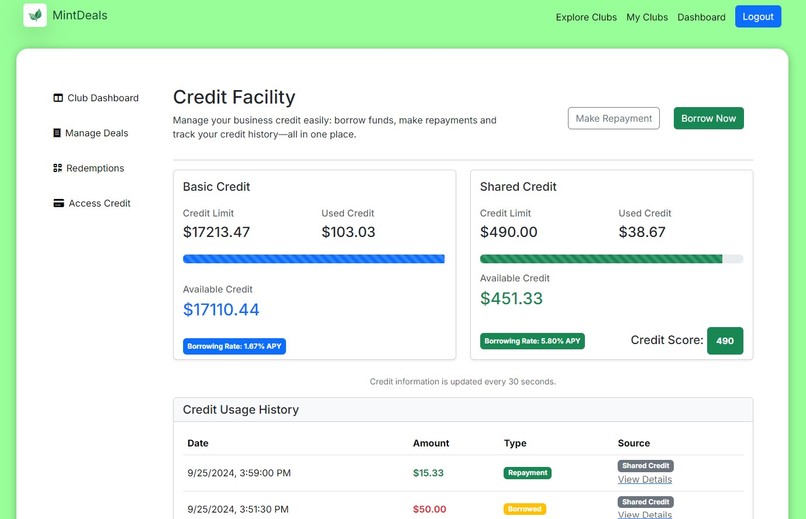Click the Shared Credit badge in the repayment row
The image size is (806, 519).
point(646,466)
